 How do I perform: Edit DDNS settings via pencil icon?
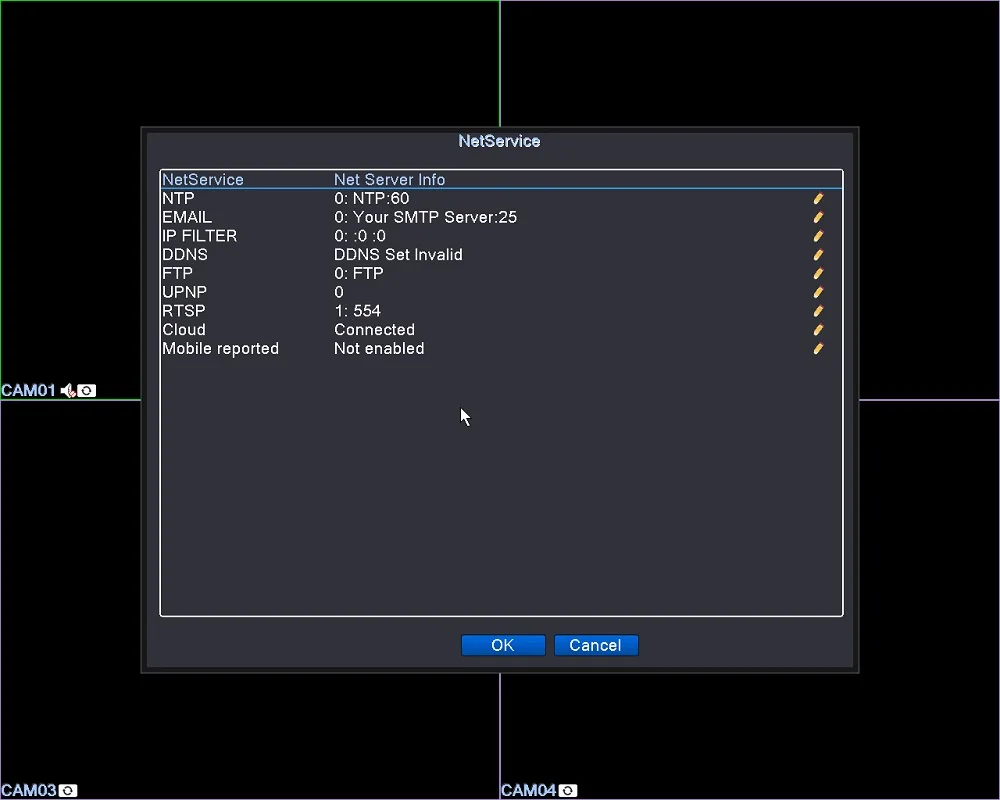pyautogui.click(x=818, y=255)
